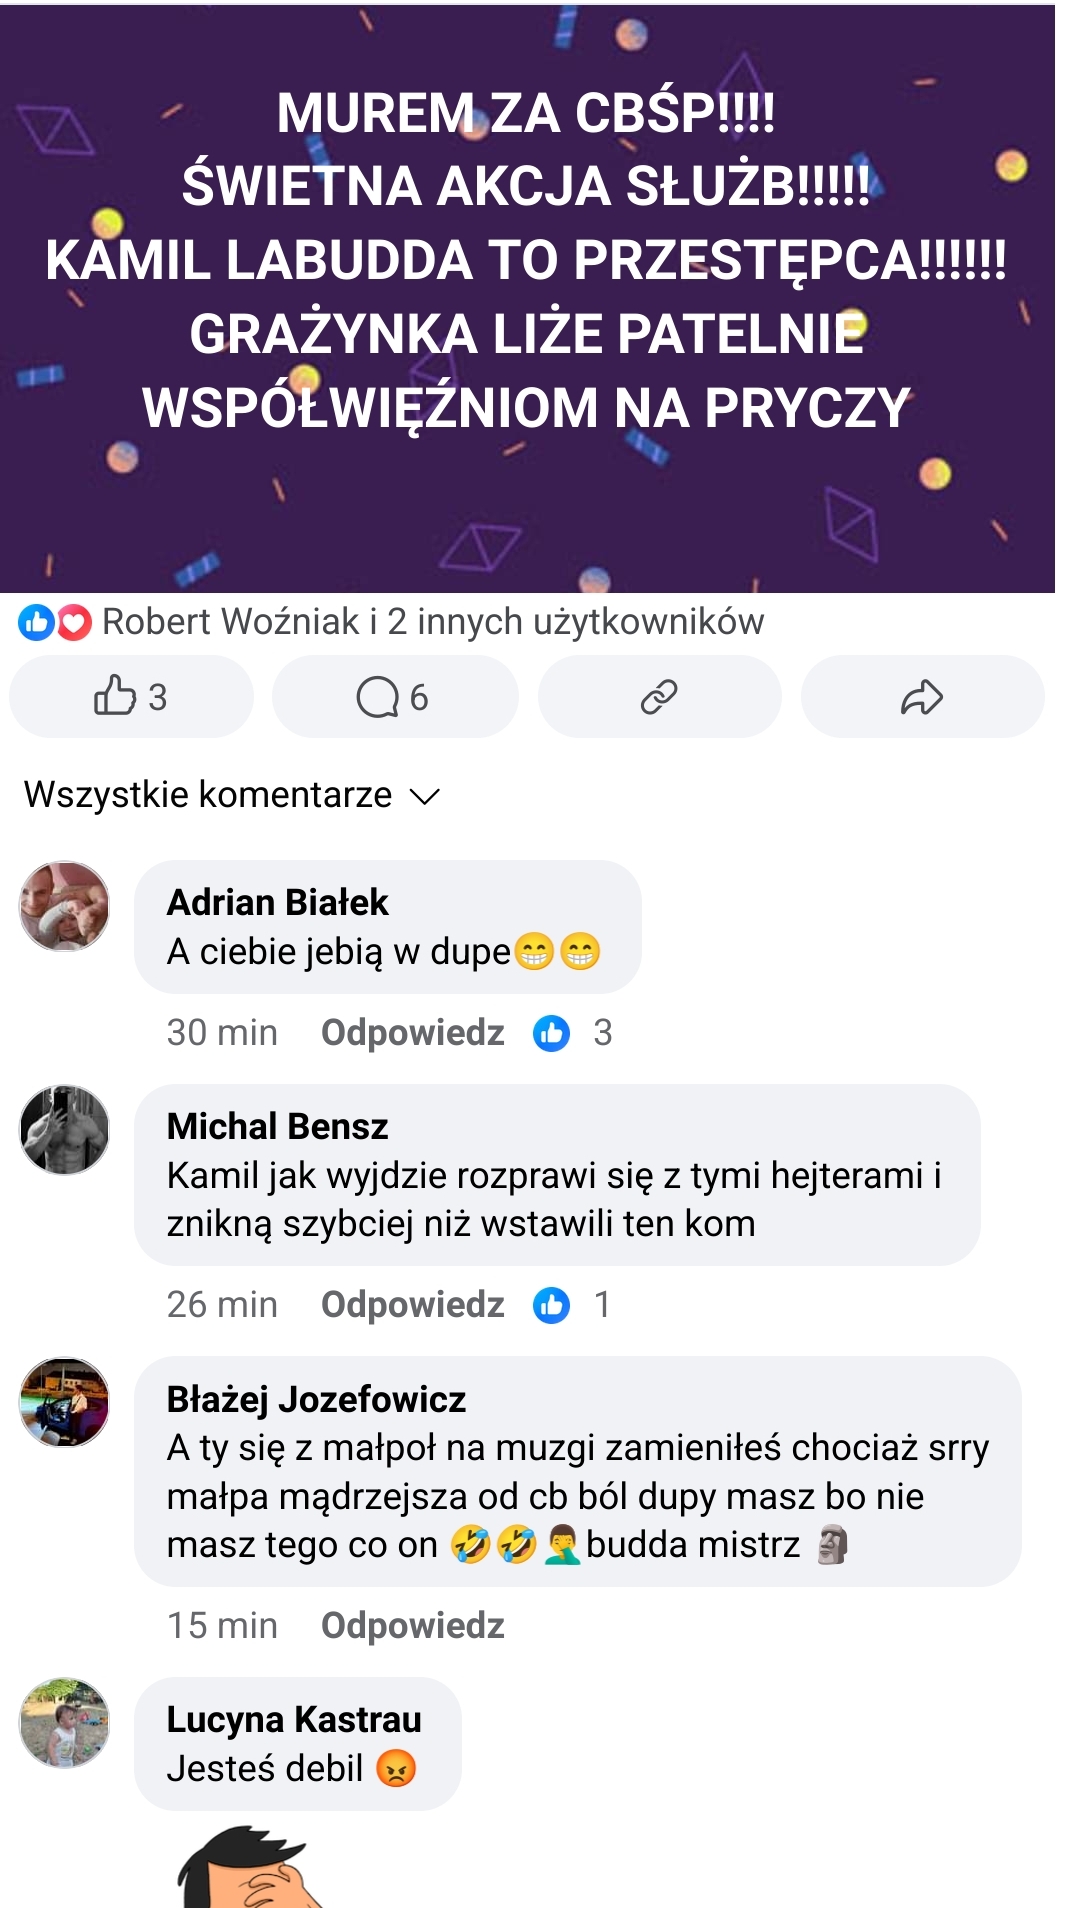1080x1908 pixels.
Task: Open the purple post text image
Action: [x=527, y=298]
